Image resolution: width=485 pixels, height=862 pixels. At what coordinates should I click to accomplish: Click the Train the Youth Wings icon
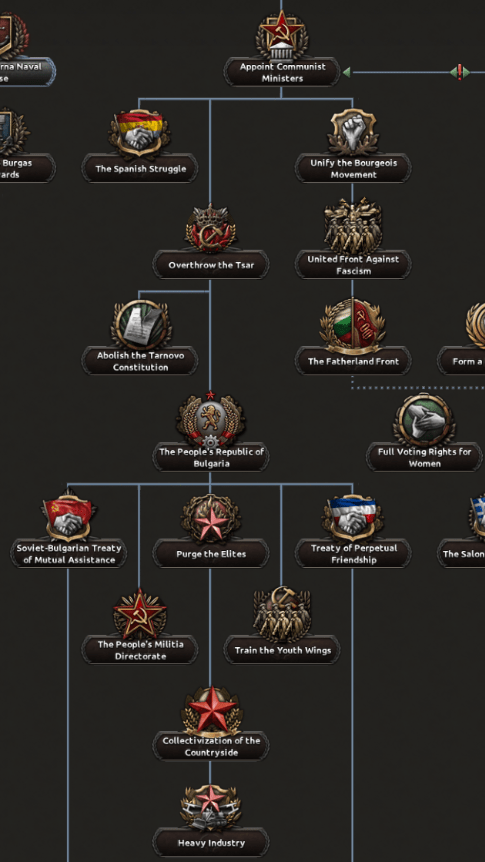pos(282,614)
